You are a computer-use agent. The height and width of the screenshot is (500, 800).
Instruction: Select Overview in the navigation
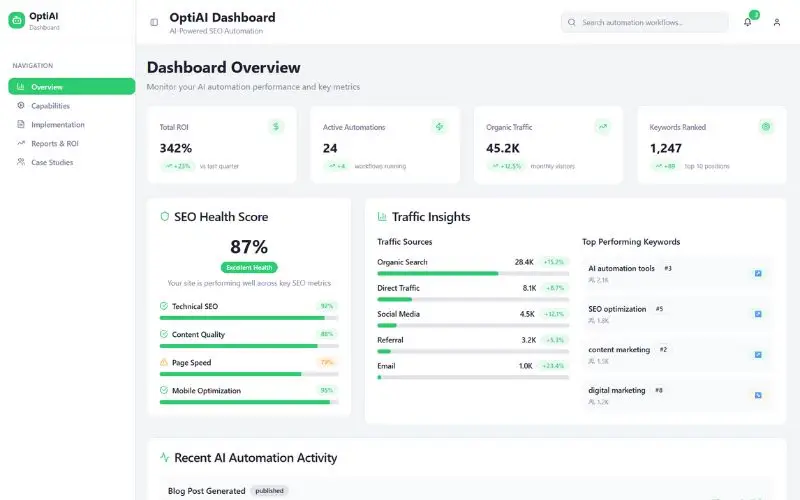point(71,87)
